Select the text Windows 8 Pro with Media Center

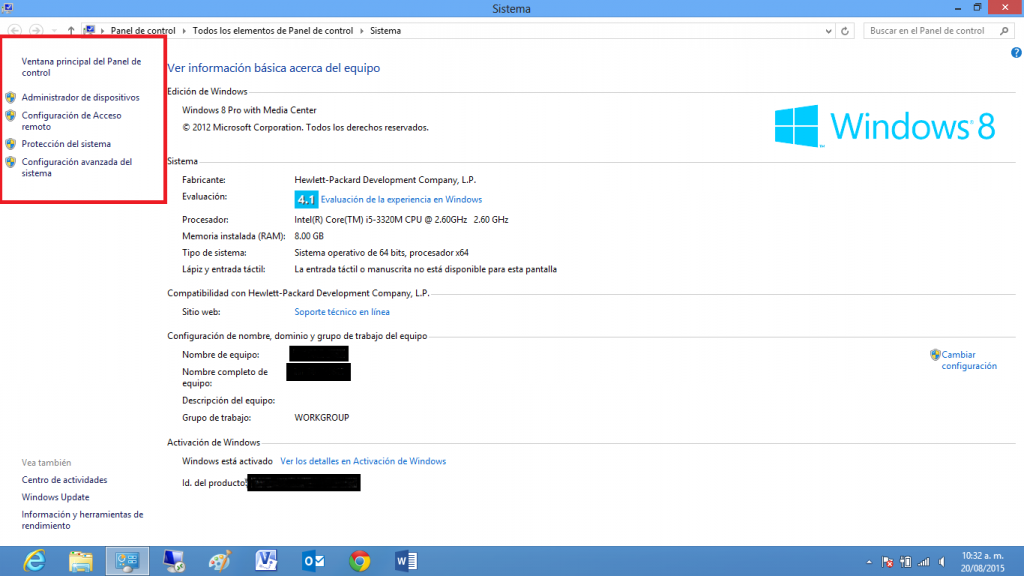[x=249, y=110]
